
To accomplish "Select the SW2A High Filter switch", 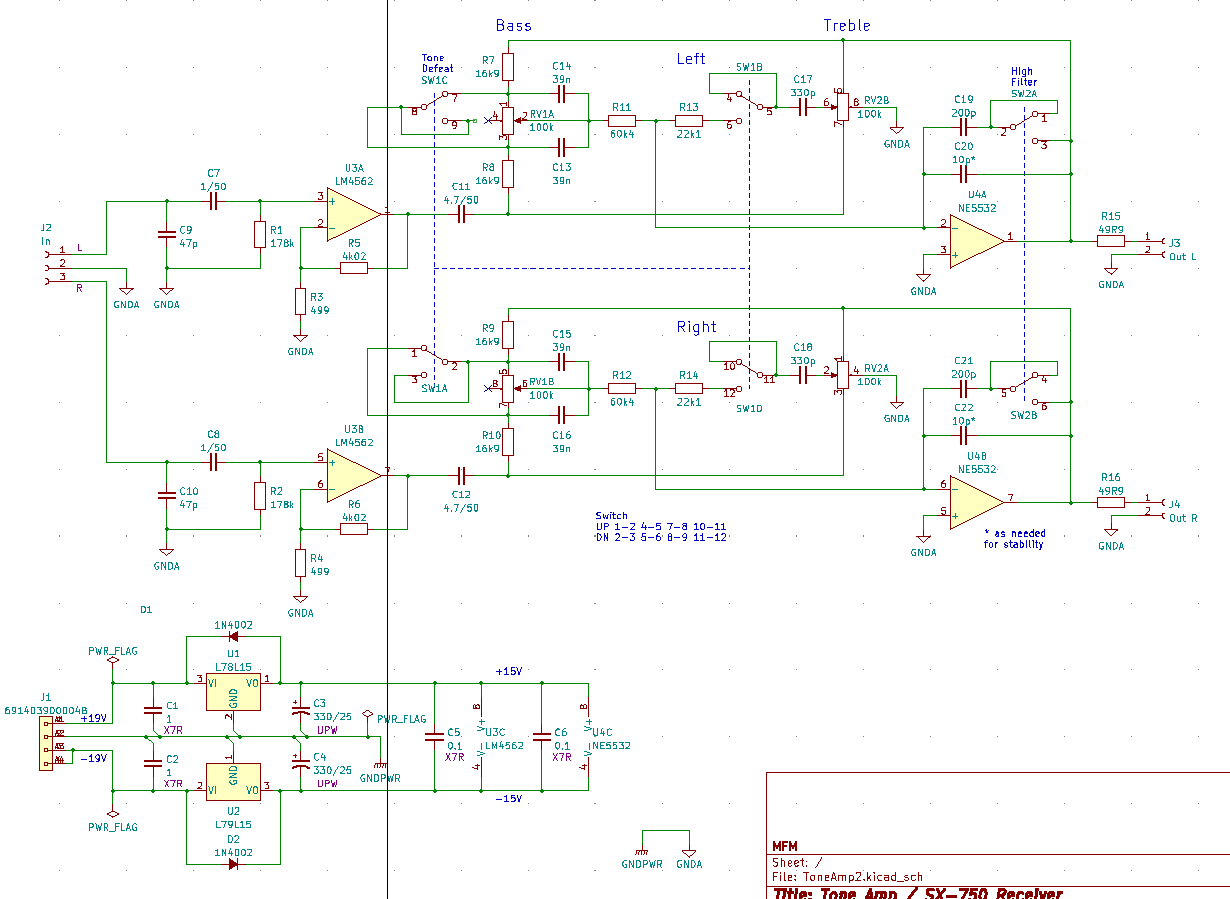I will (1025, 129).
